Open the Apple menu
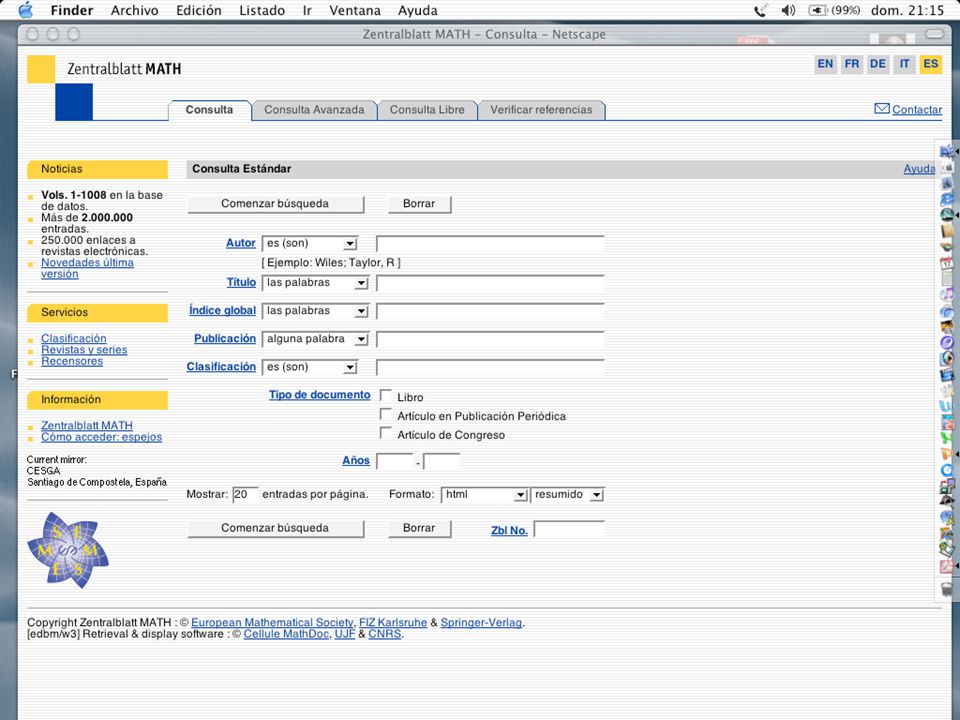 [x=25, y=10]
